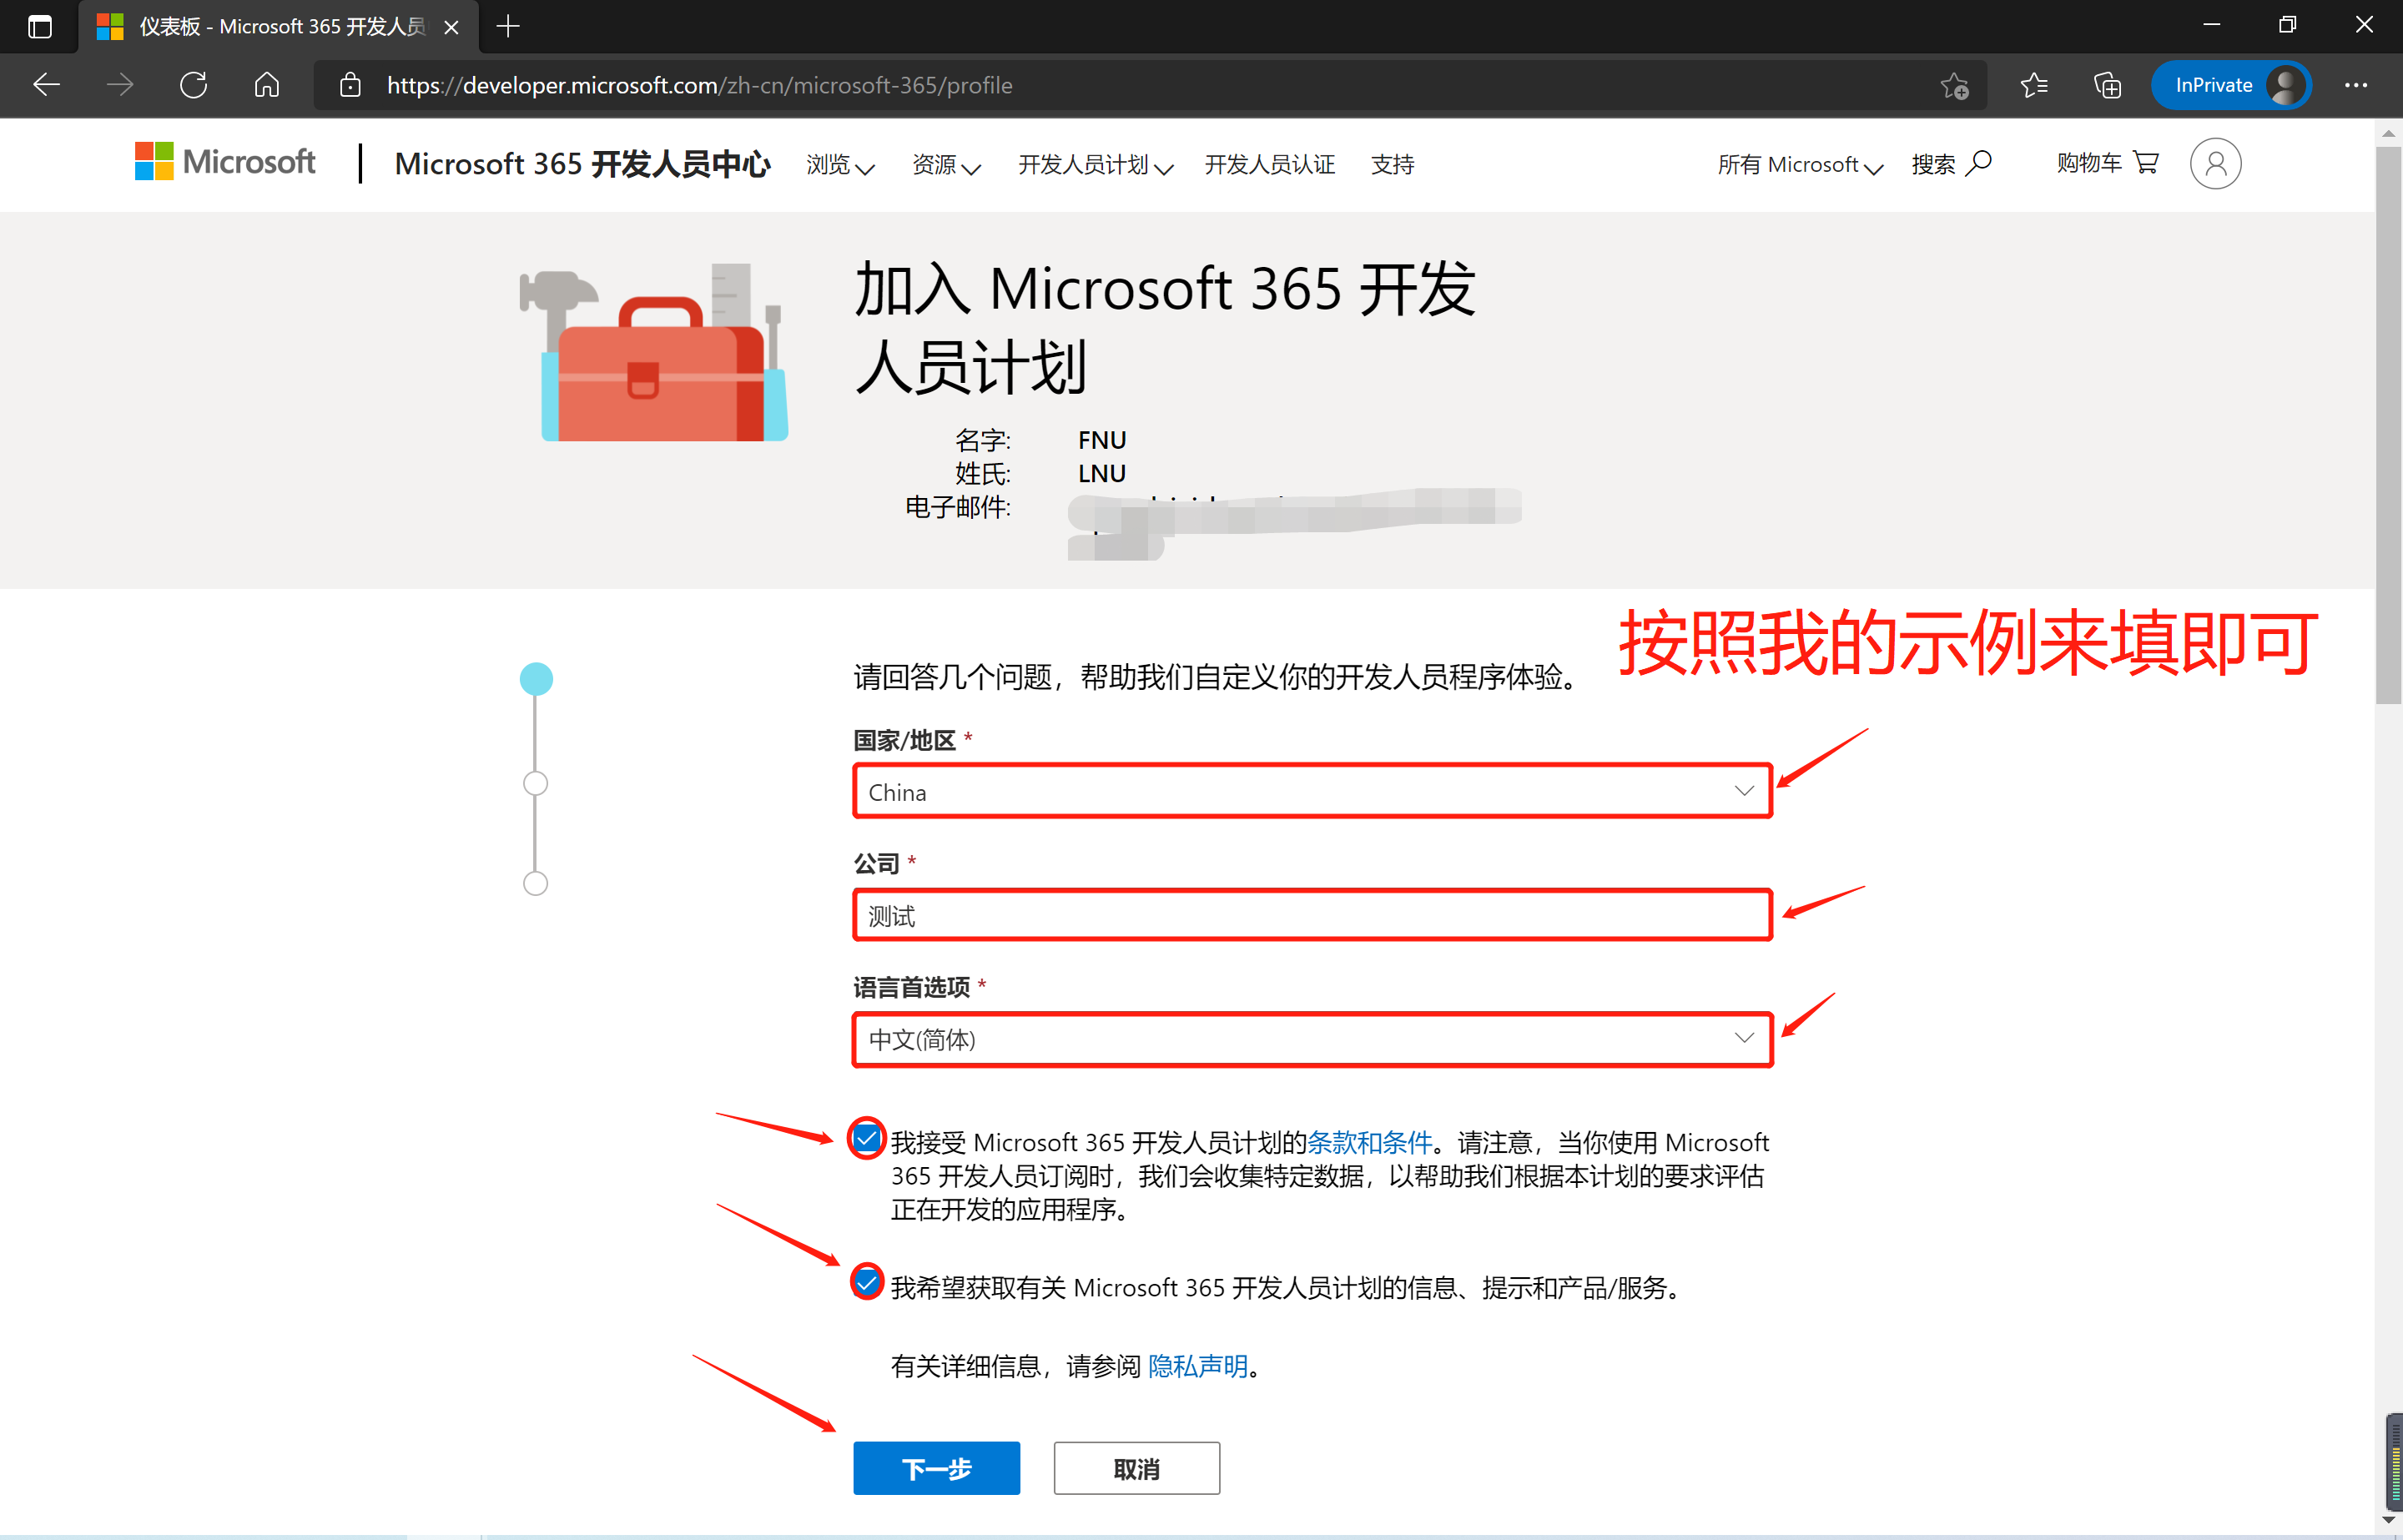Toggle the terms and conditions checkbox

tap(866, 1138)
